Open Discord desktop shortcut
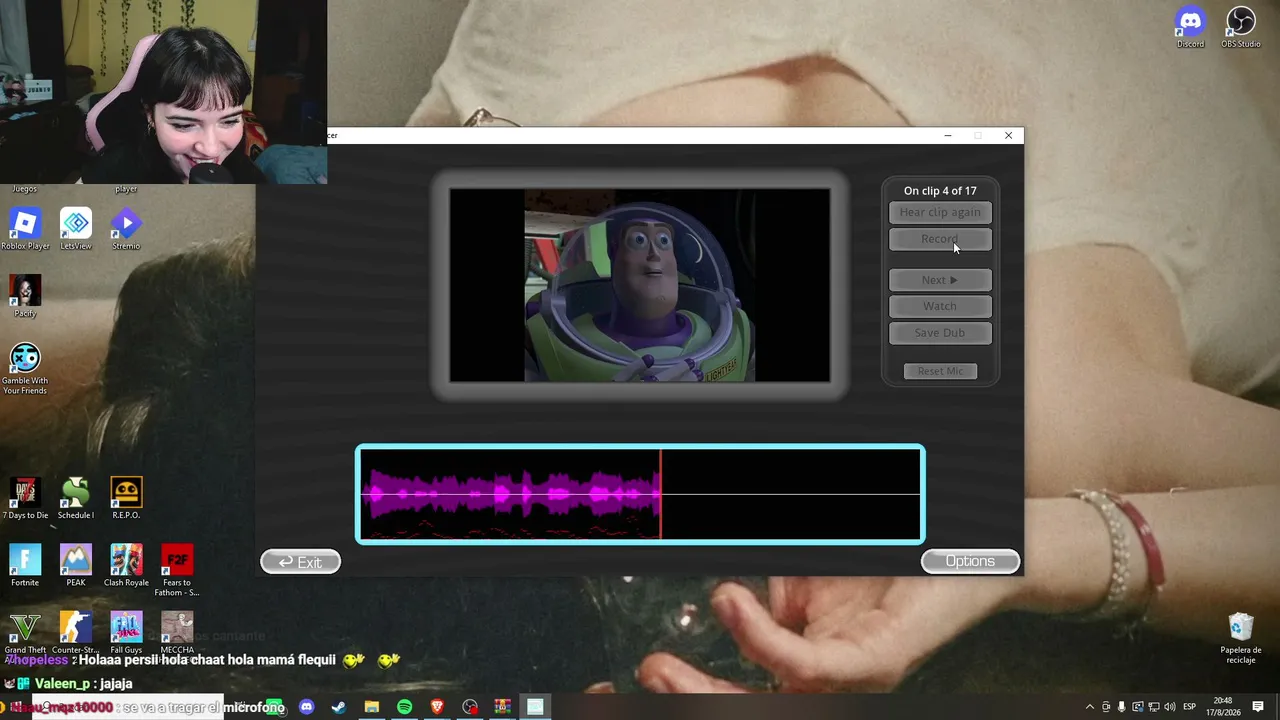 pyautogui.click(x=1190, y=27)
